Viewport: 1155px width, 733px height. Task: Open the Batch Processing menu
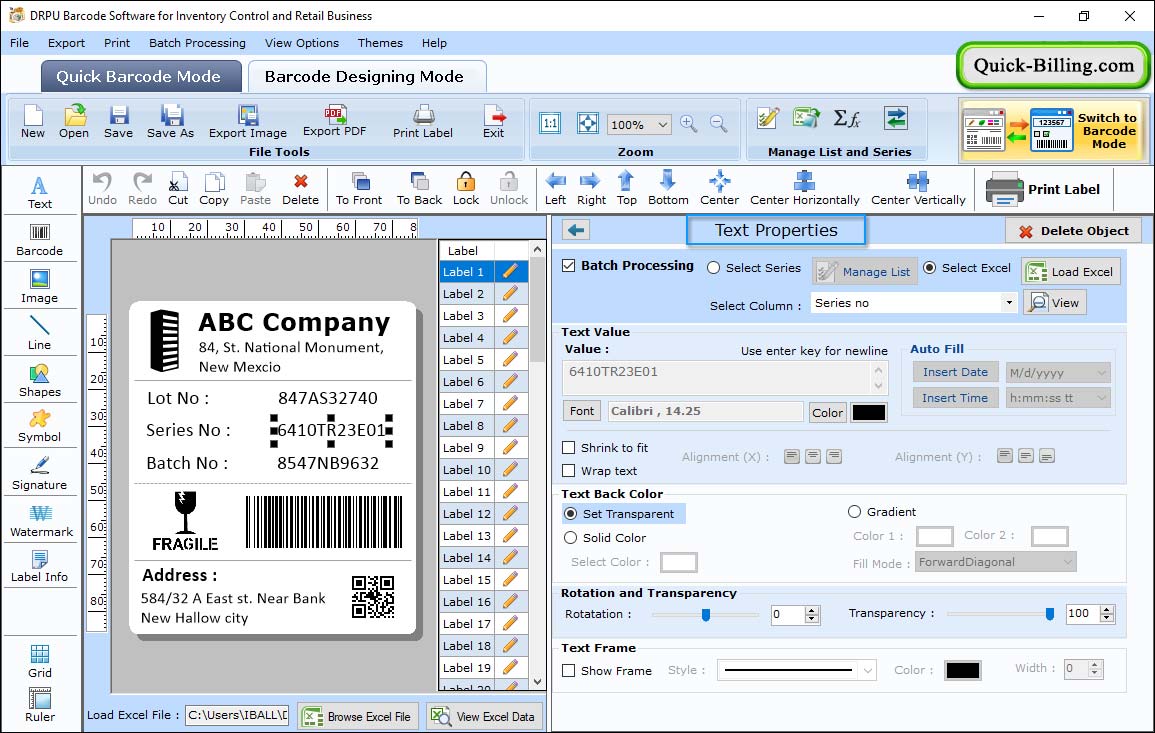coord(197,43)
